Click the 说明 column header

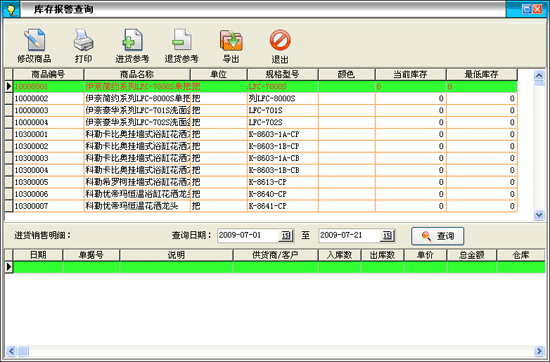[176, 255]
